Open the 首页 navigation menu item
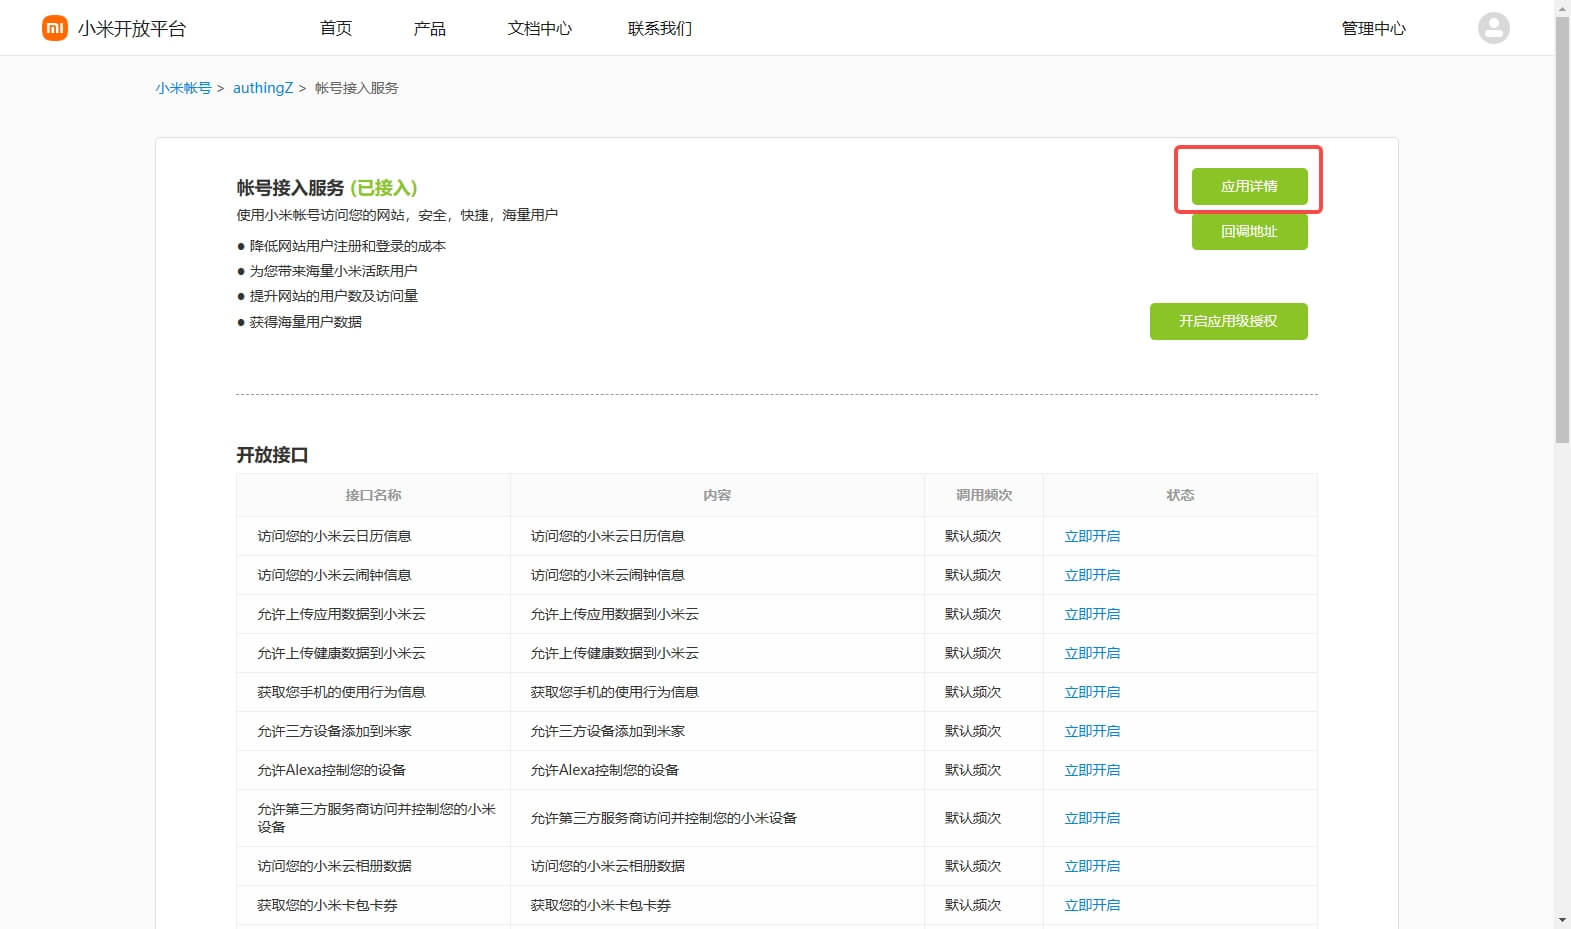Viewport: 1571px width, 929px height. (336, 28)
